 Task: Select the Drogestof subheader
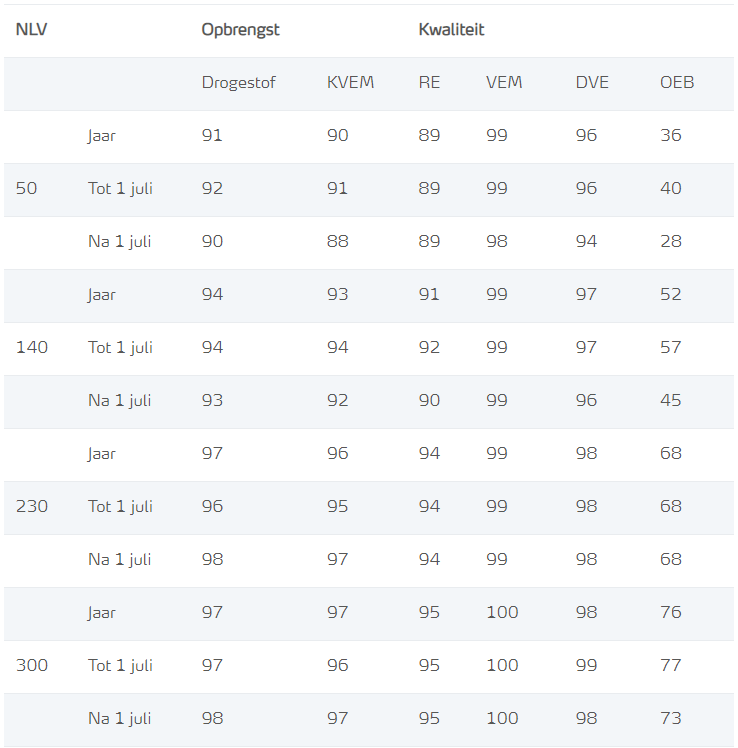coord(239,83)
